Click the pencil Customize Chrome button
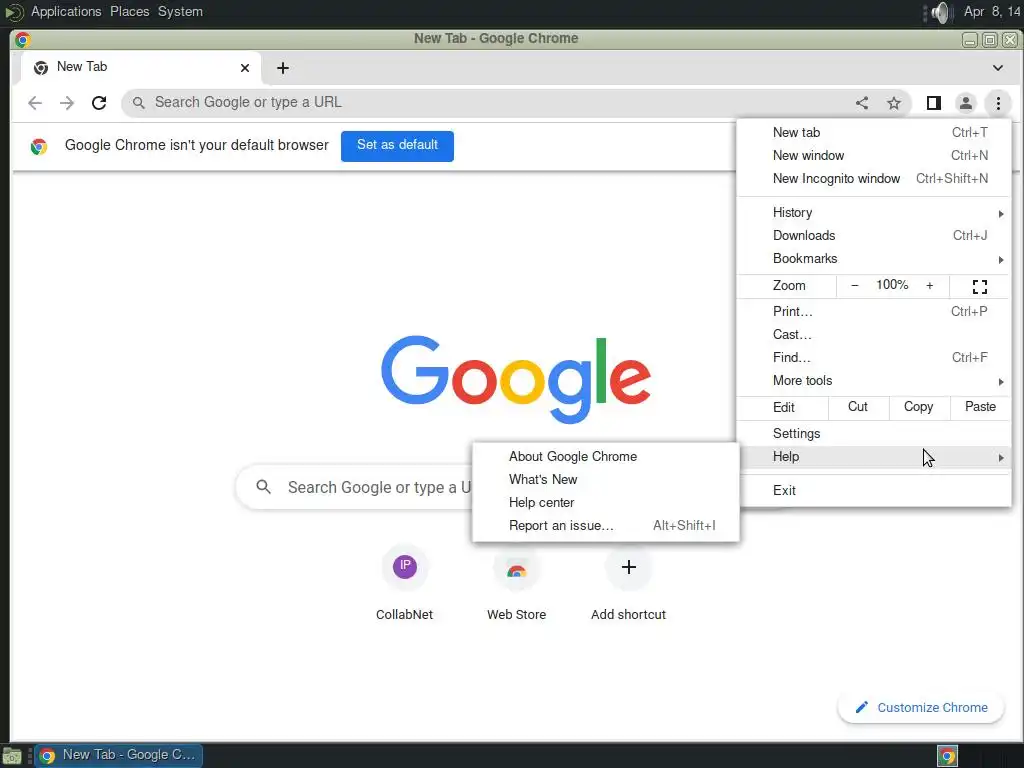 [x=921, y=708]
